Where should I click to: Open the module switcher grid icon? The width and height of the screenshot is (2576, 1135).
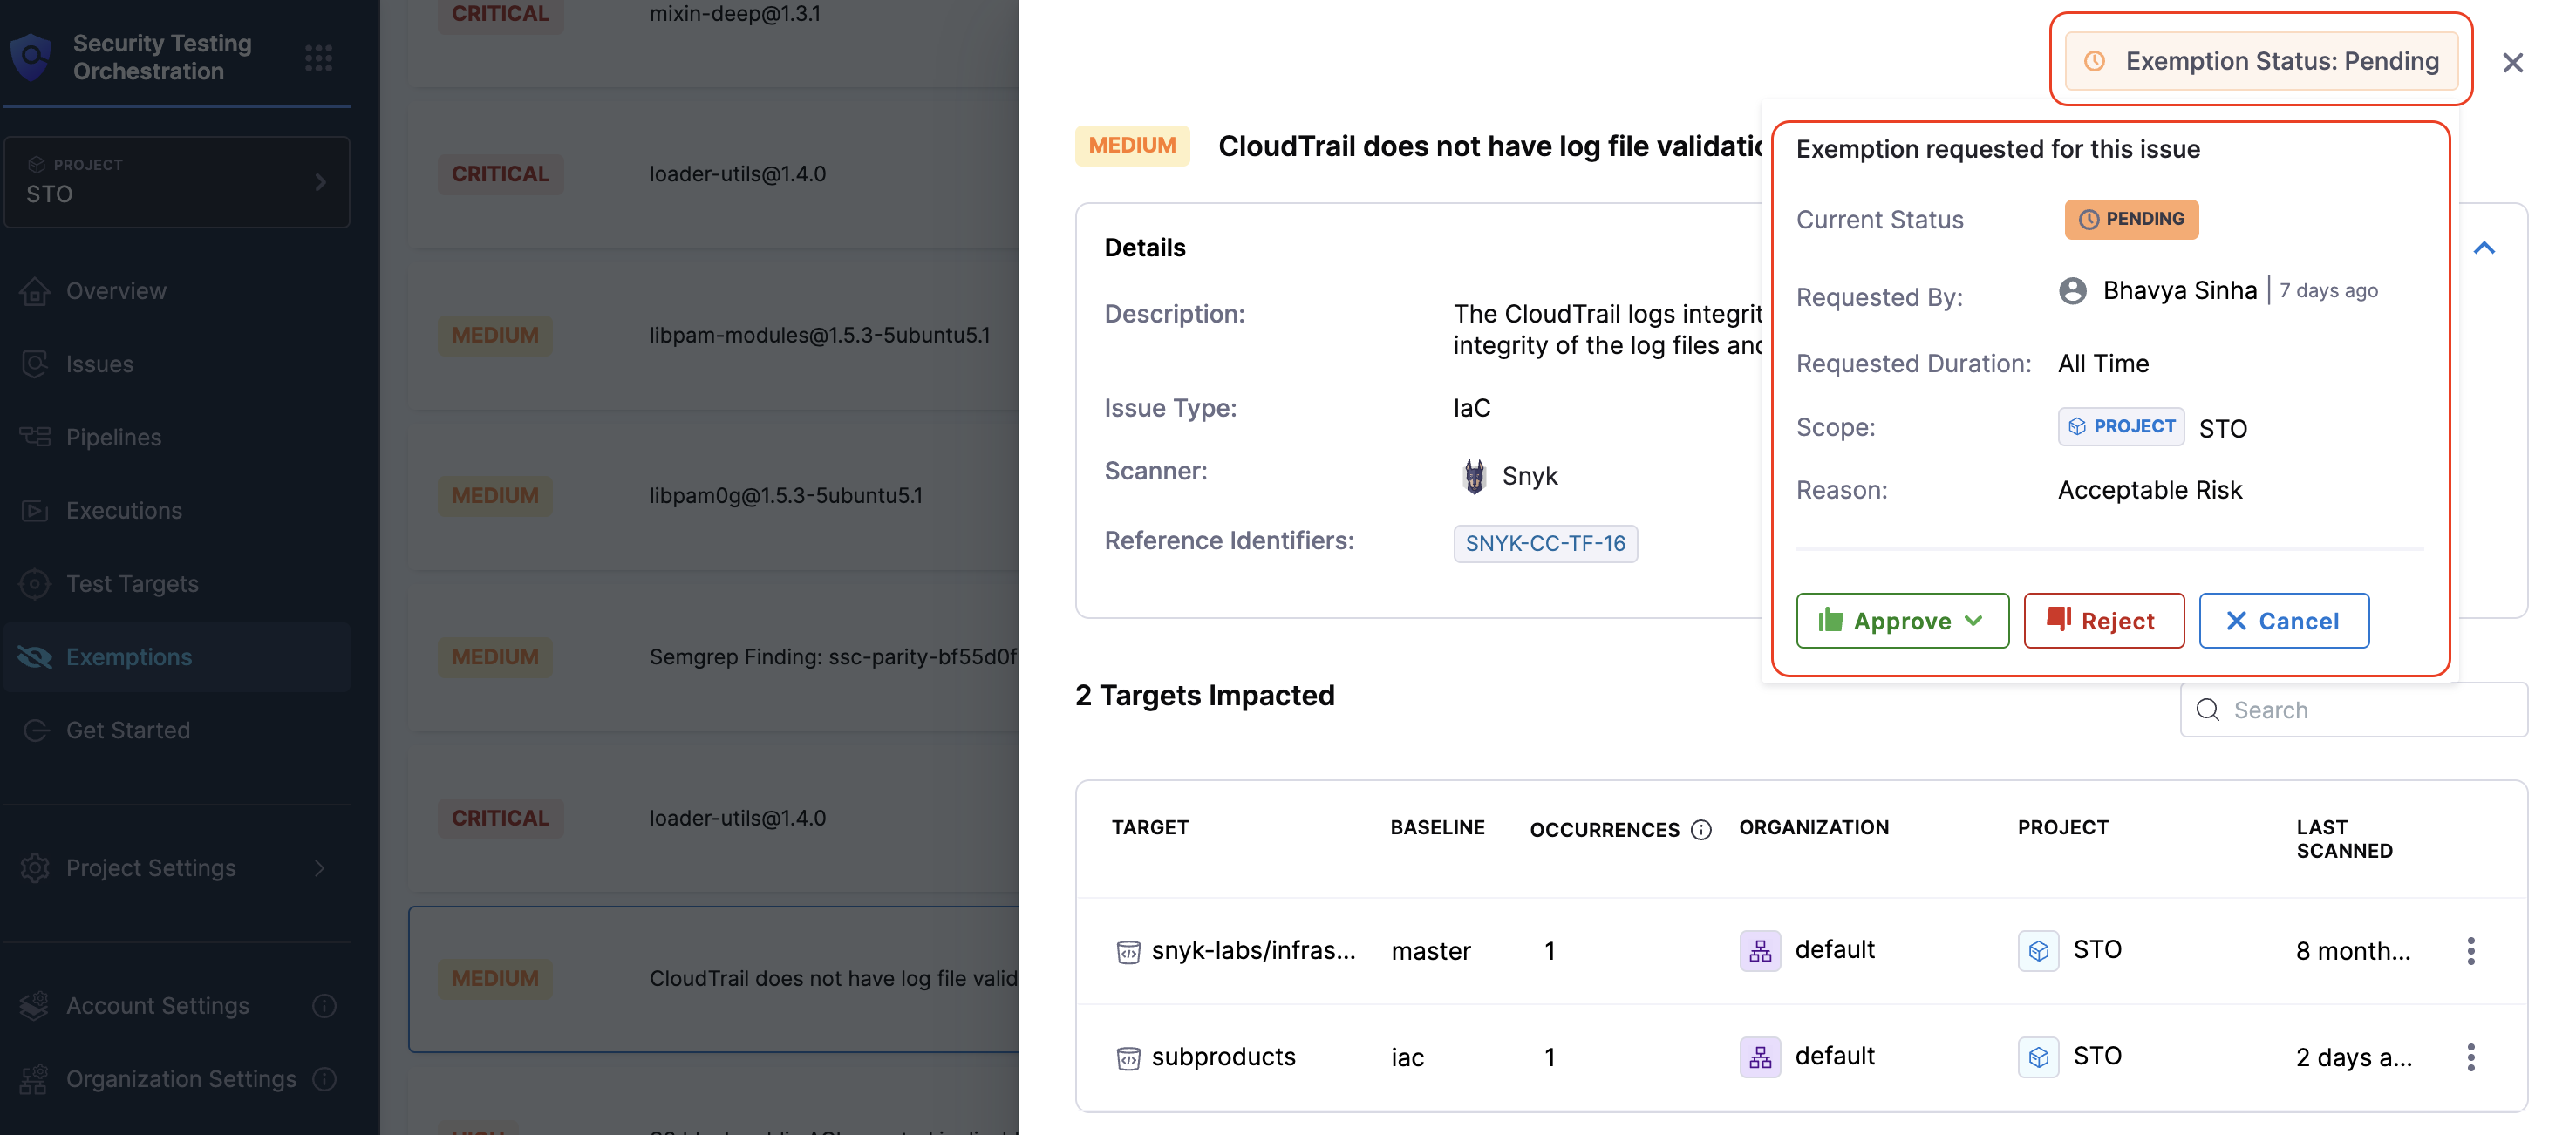pyautogui.click(x=318, y=58)
